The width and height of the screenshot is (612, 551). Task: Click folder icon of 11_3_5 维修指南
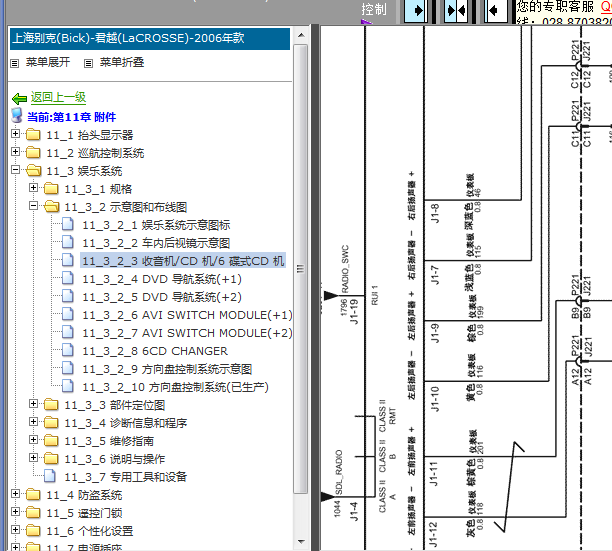(51, 441)
